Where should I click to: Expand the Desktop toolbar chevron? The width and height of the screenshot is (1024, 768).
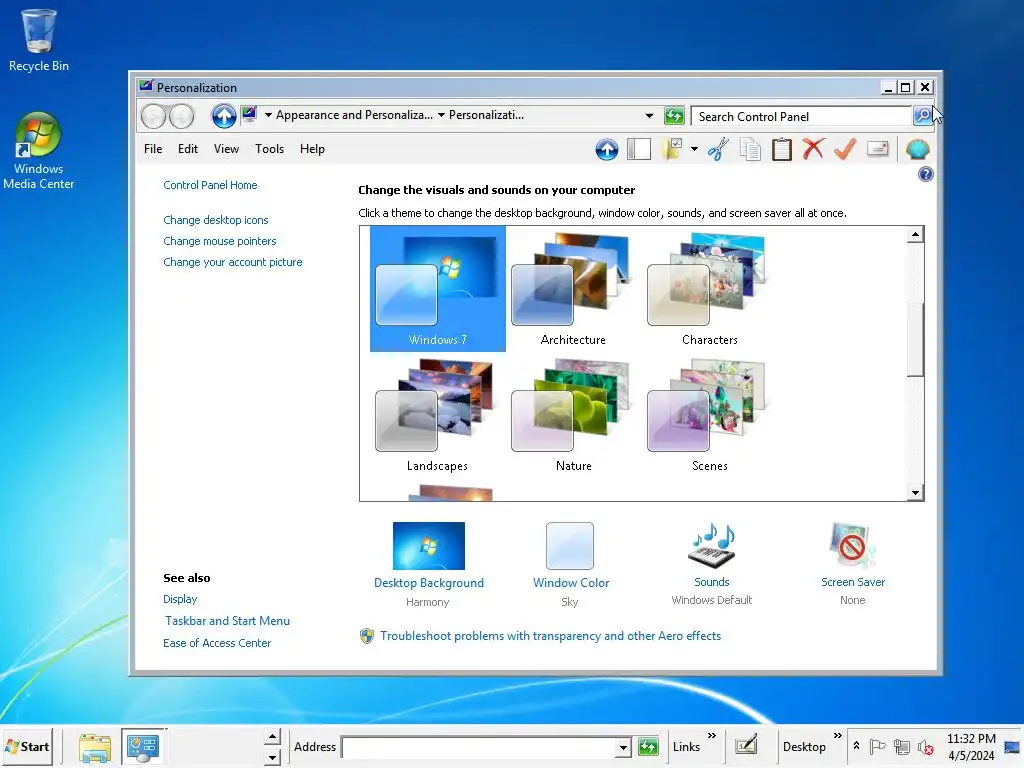pos(838,736)
